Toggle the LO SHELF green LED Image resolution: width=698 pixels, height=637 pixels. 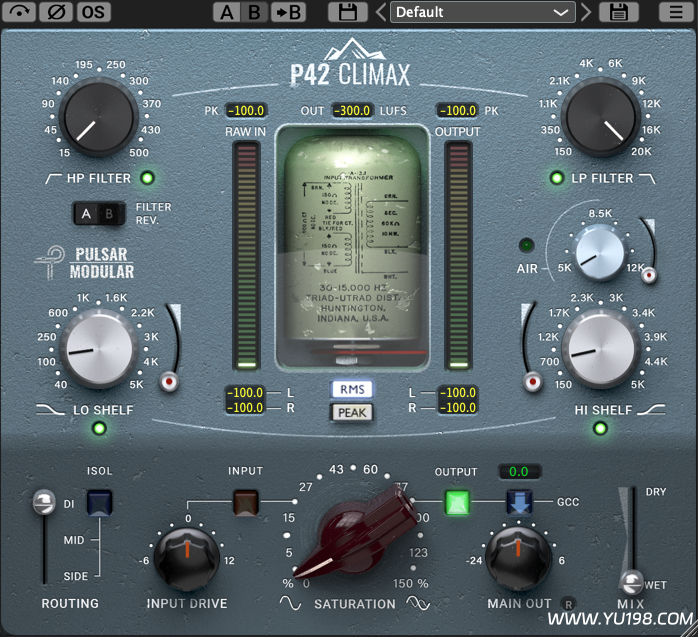tap(99, 429)
